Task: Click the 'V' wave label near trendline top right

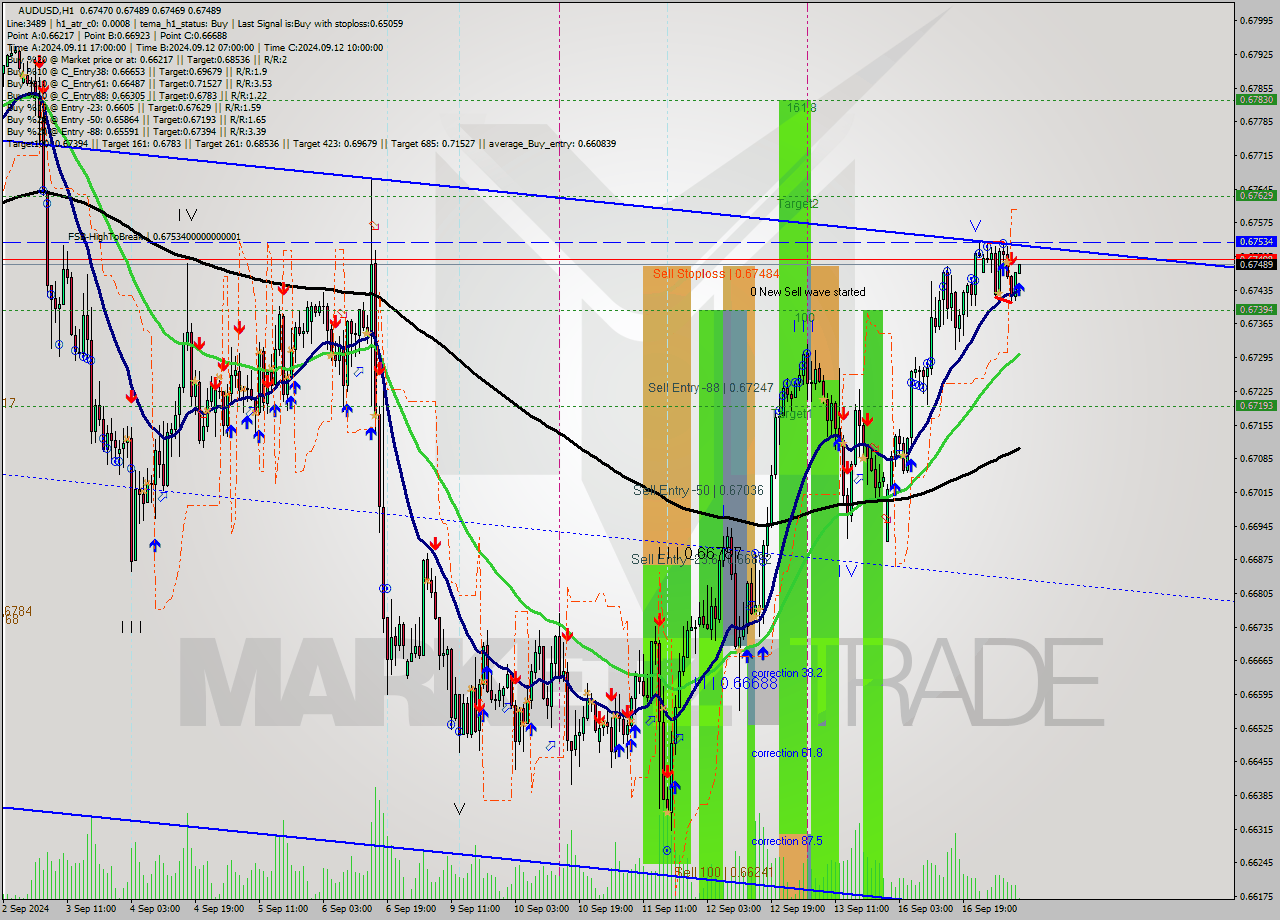Action: (x=975, y=226)
